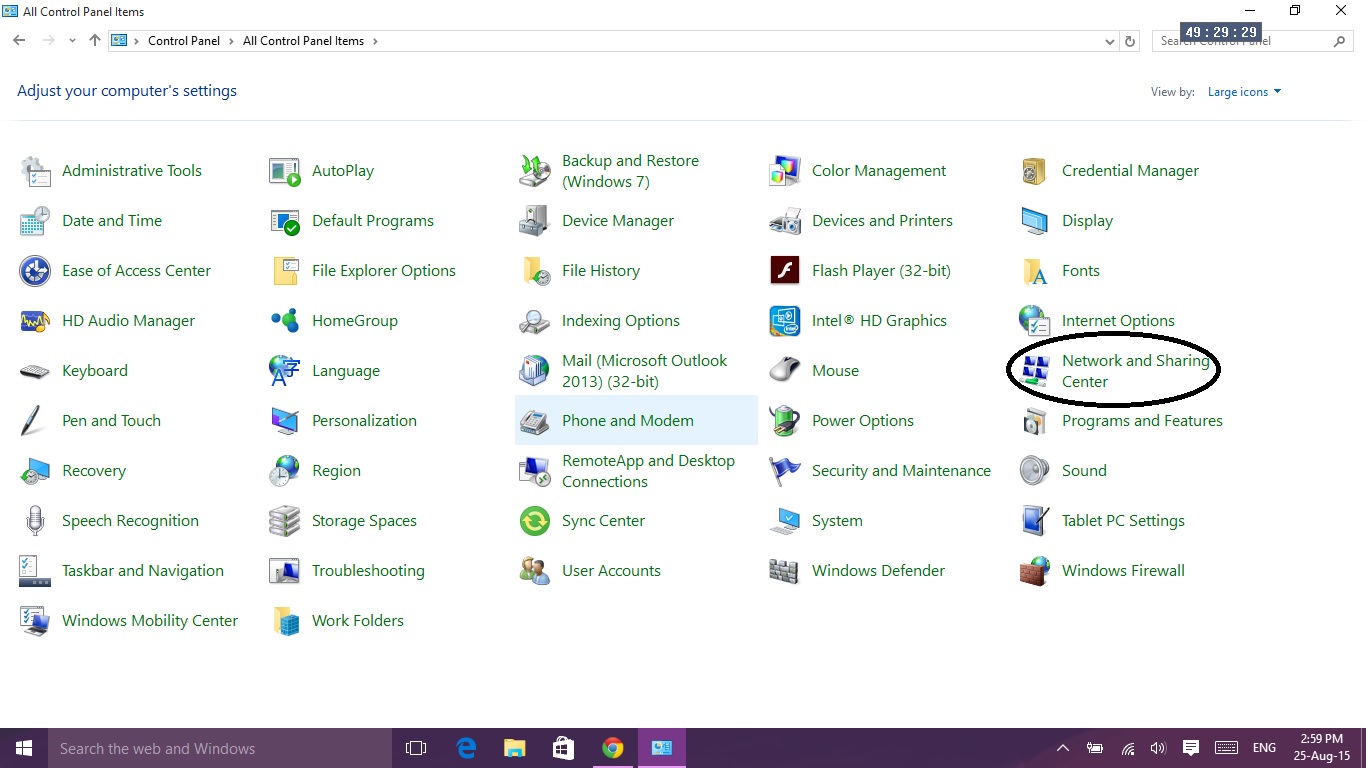Open the Power Options icon
1366x768 pixels.
click(785, 421)
